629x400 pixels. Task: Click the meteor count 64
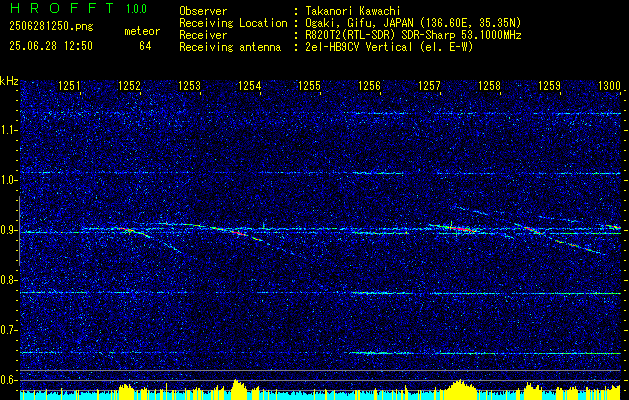pyautogui.click(x=145, y=46)
